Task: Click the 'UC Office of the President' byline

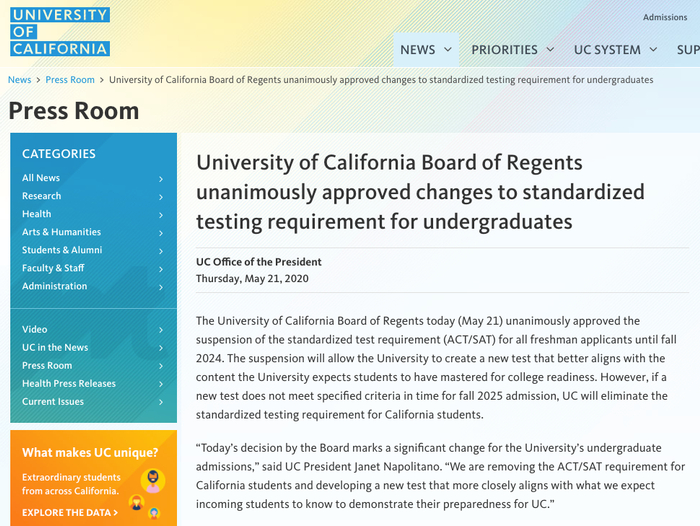Action: coord(258,262)
